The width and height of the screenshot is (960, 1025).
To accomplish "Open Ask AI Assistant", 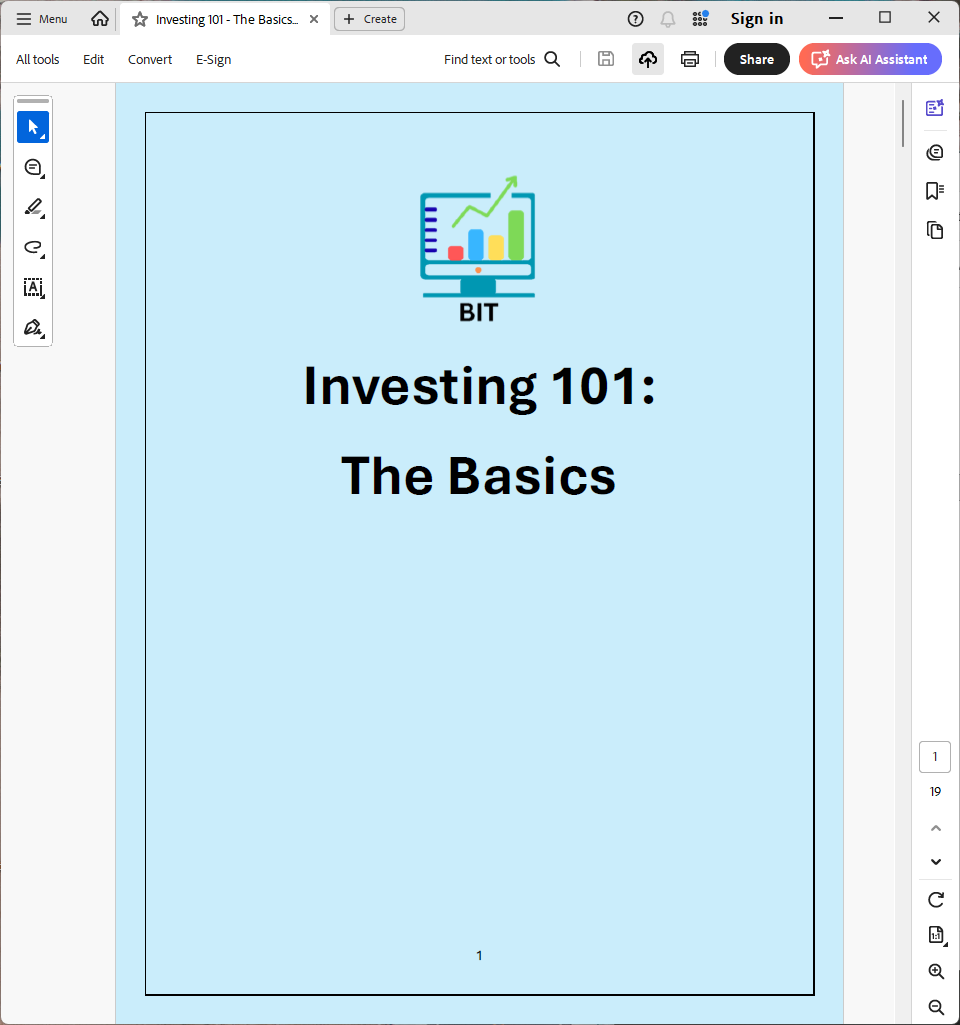I will (870, 59).
